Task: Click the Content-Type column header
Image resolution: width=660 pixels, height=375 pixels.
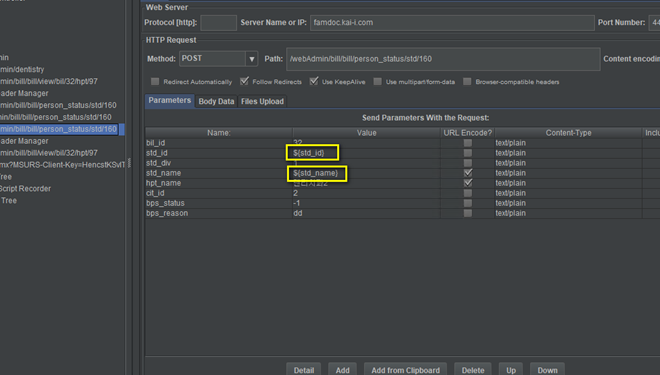Action: coord(568,133)
